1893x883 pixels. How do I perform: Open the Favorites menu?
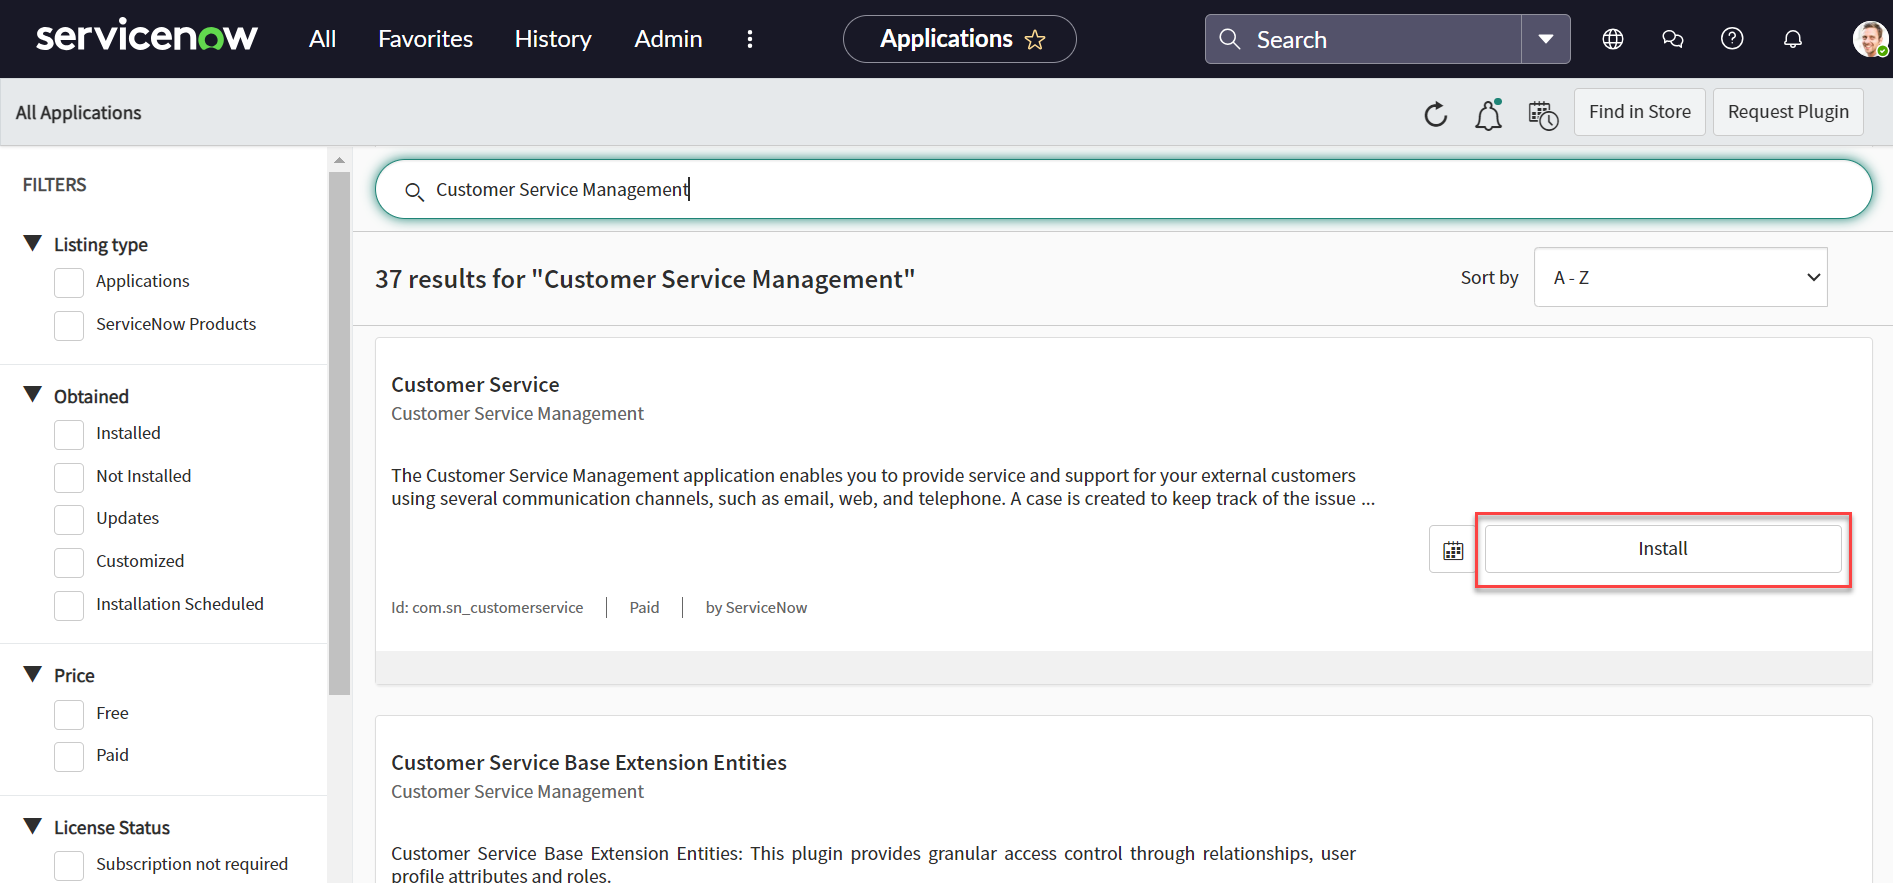coord(425,39)
